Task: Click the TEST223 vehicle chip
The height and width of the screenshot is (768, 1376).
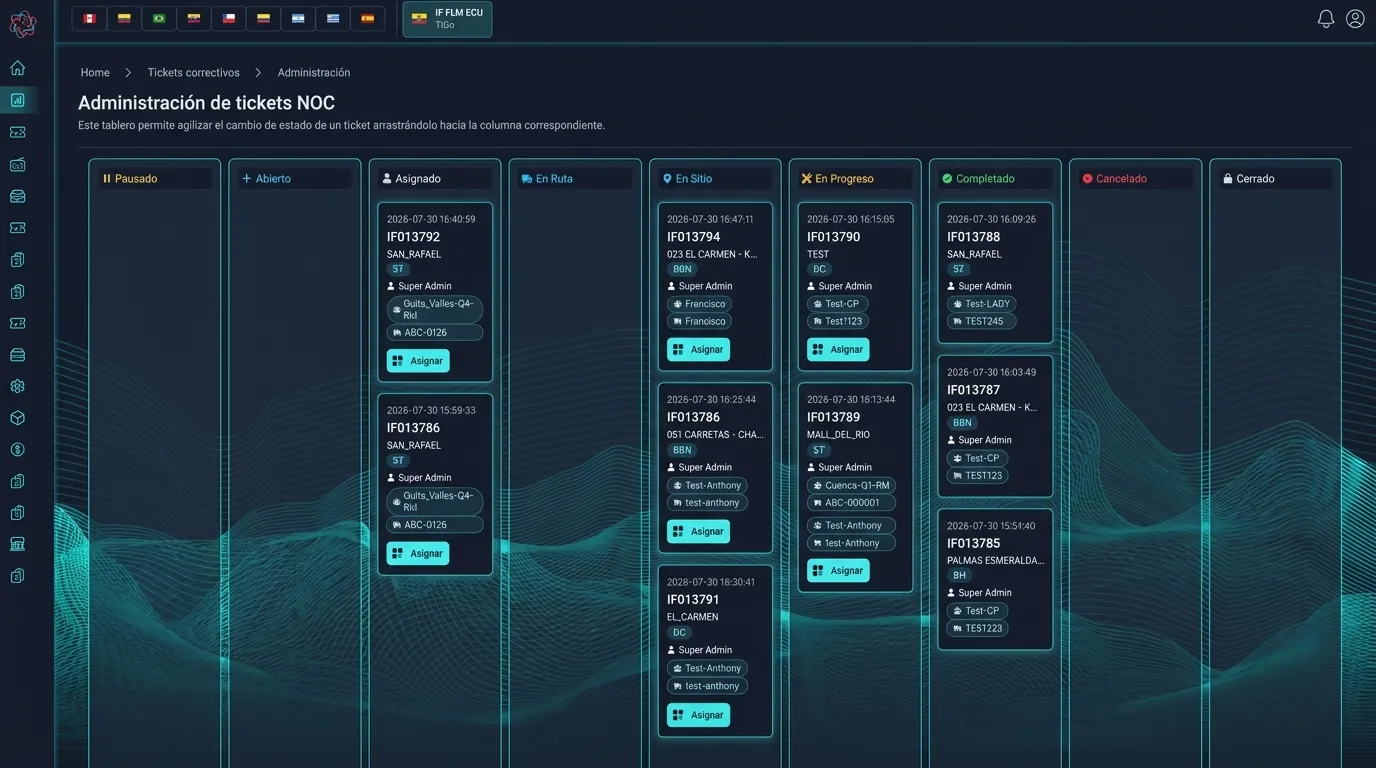Action: (977, 628)
